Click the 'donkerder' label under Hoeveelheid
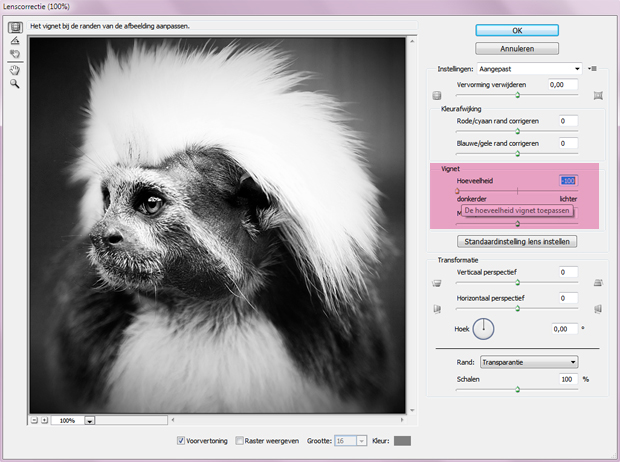Viewport: 620px width, 462px height. tap(471, 199)
